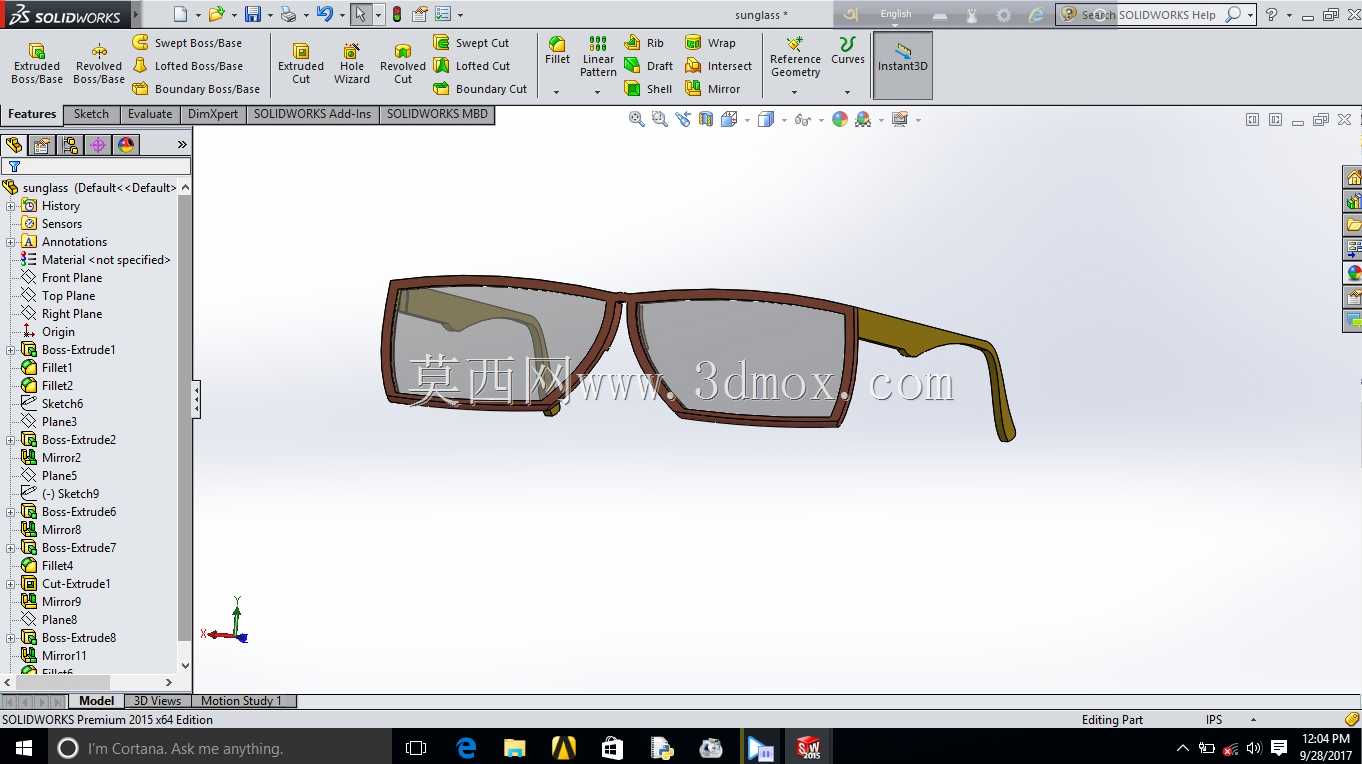Image resolution: width=1362 pixels, height=764 pixels.
Task: Switch to the 3D Views tab
Action: tap(158, 701)
